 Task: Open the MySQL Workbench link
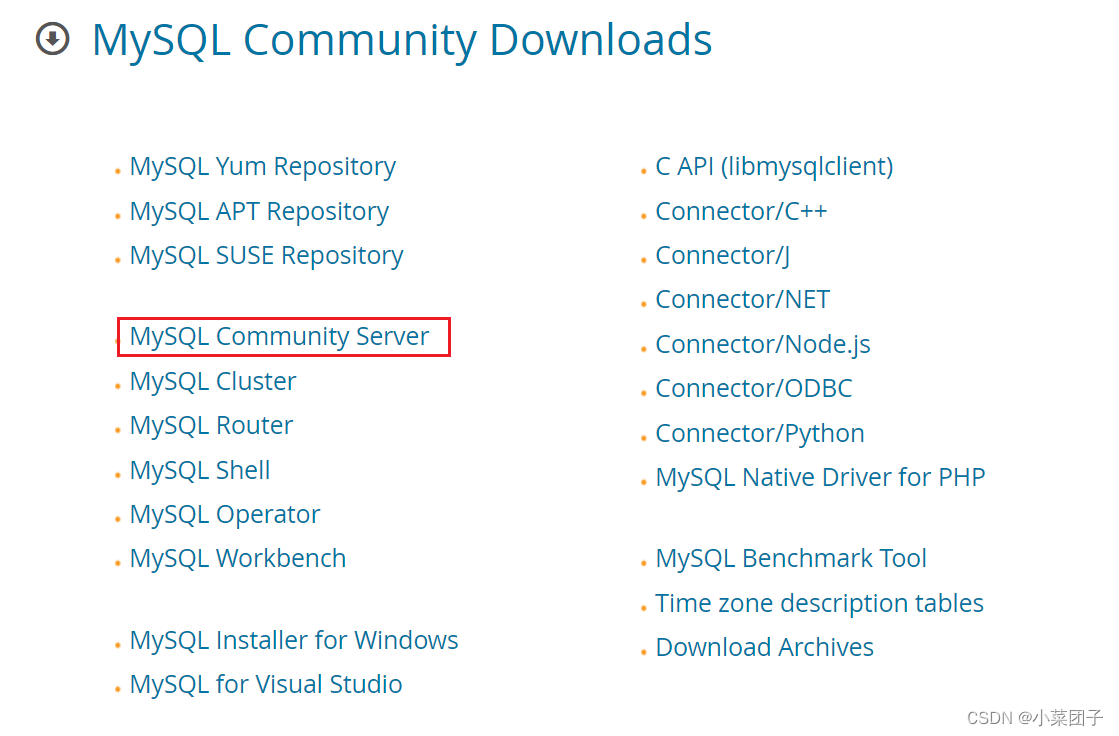tap(238, 558)
